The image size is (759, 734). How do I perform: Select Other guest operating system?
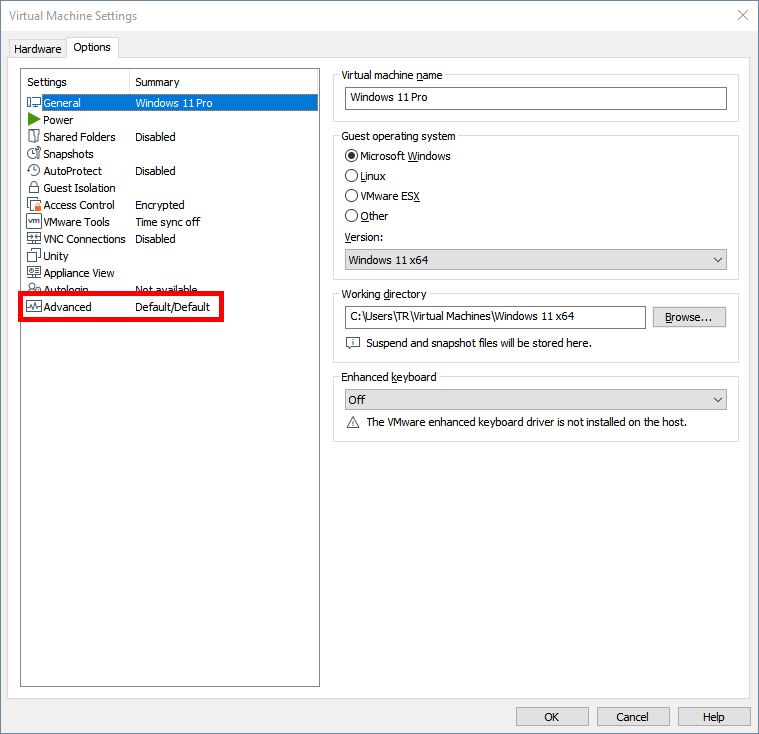point(366,215)
